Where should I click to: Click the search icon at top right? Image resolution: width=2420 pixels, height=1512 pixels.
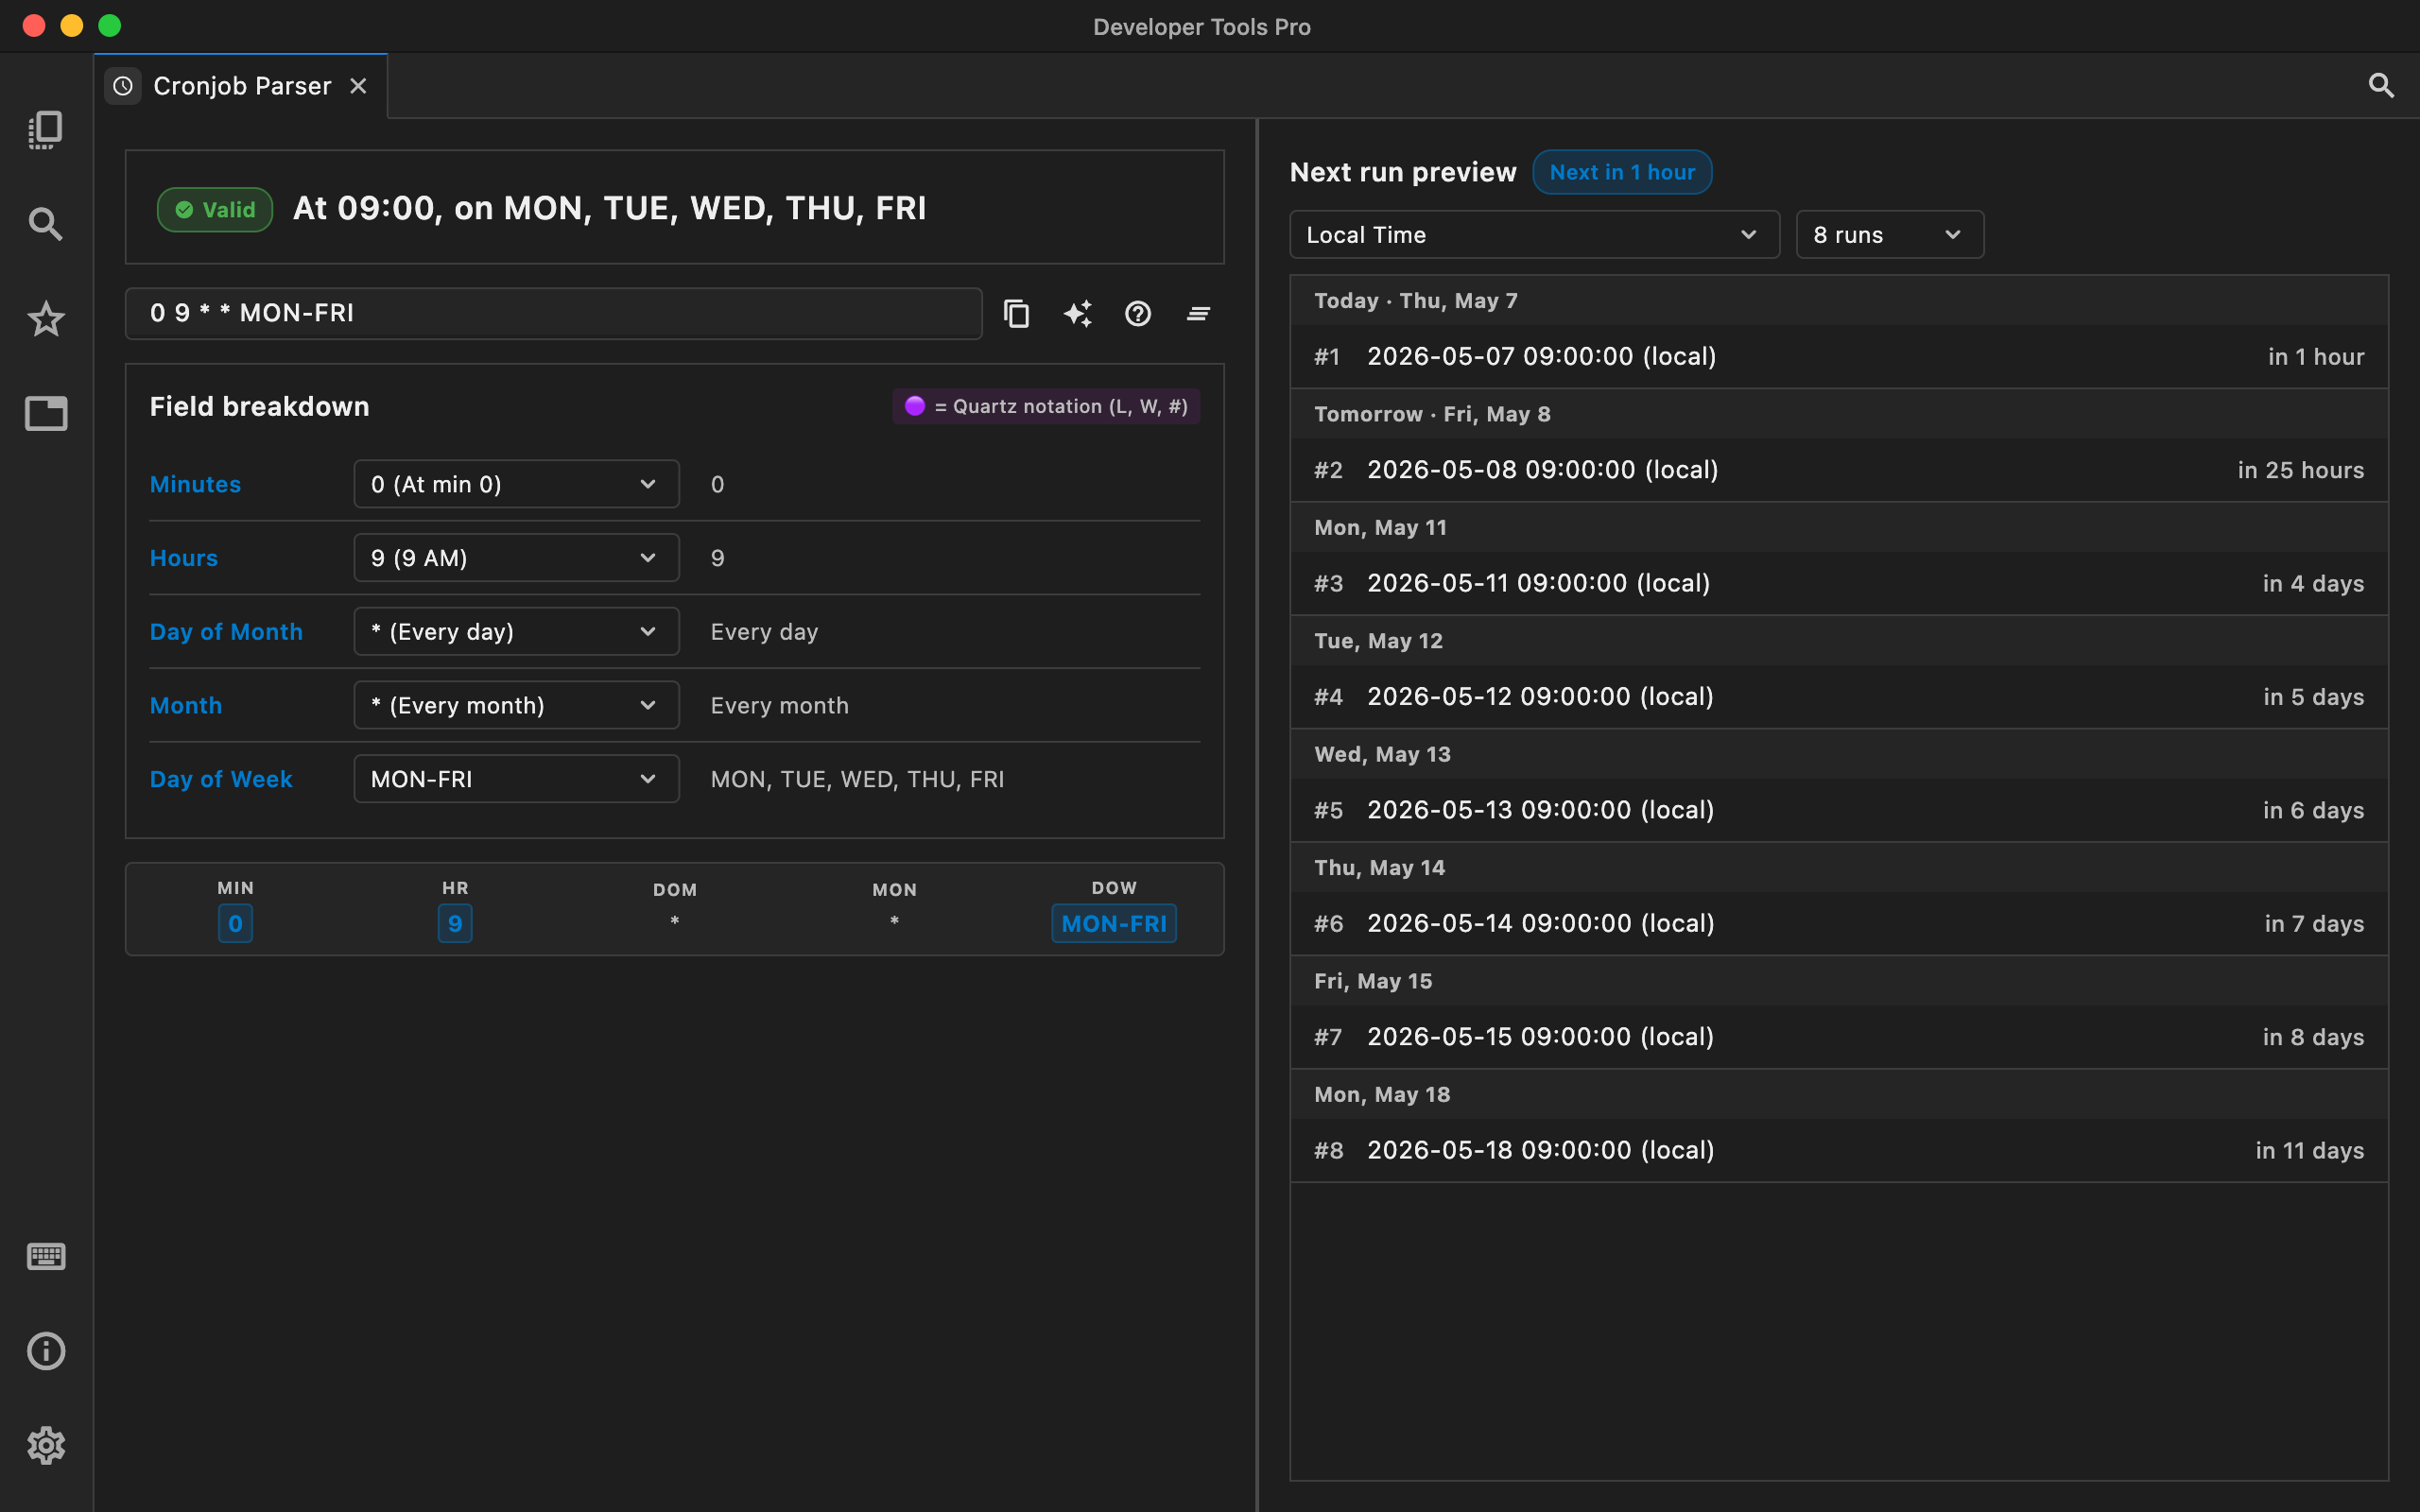coord(2381,86)
